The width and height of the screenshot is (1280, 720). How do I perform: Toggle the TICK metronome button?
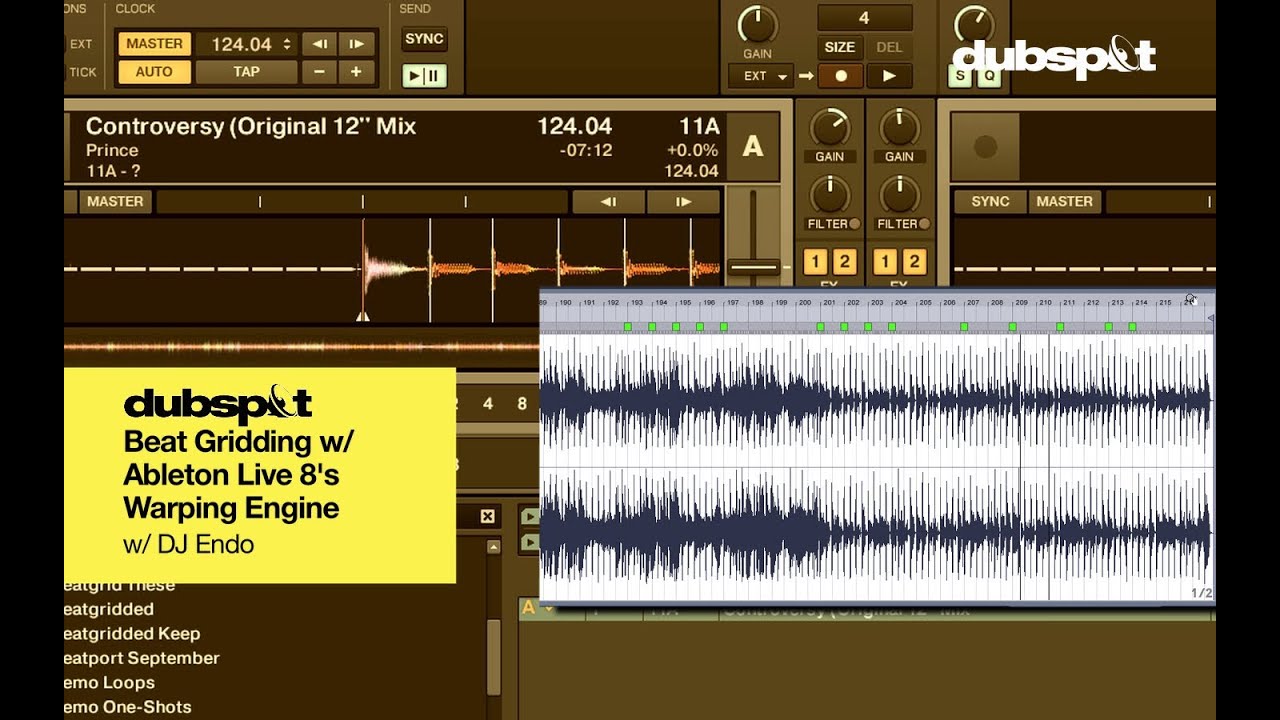[82, 72]
